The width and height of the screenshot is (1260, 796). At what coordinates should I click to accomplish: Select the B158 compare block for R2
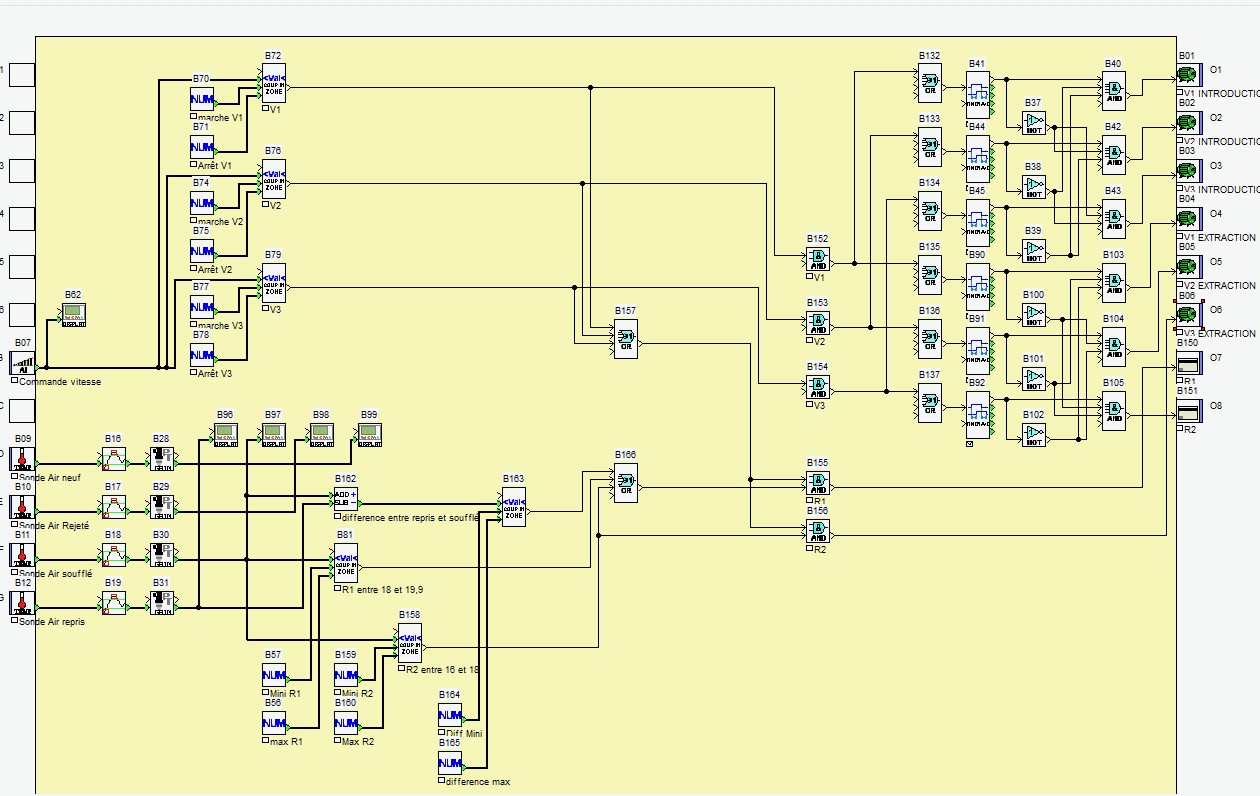[409, 643]
